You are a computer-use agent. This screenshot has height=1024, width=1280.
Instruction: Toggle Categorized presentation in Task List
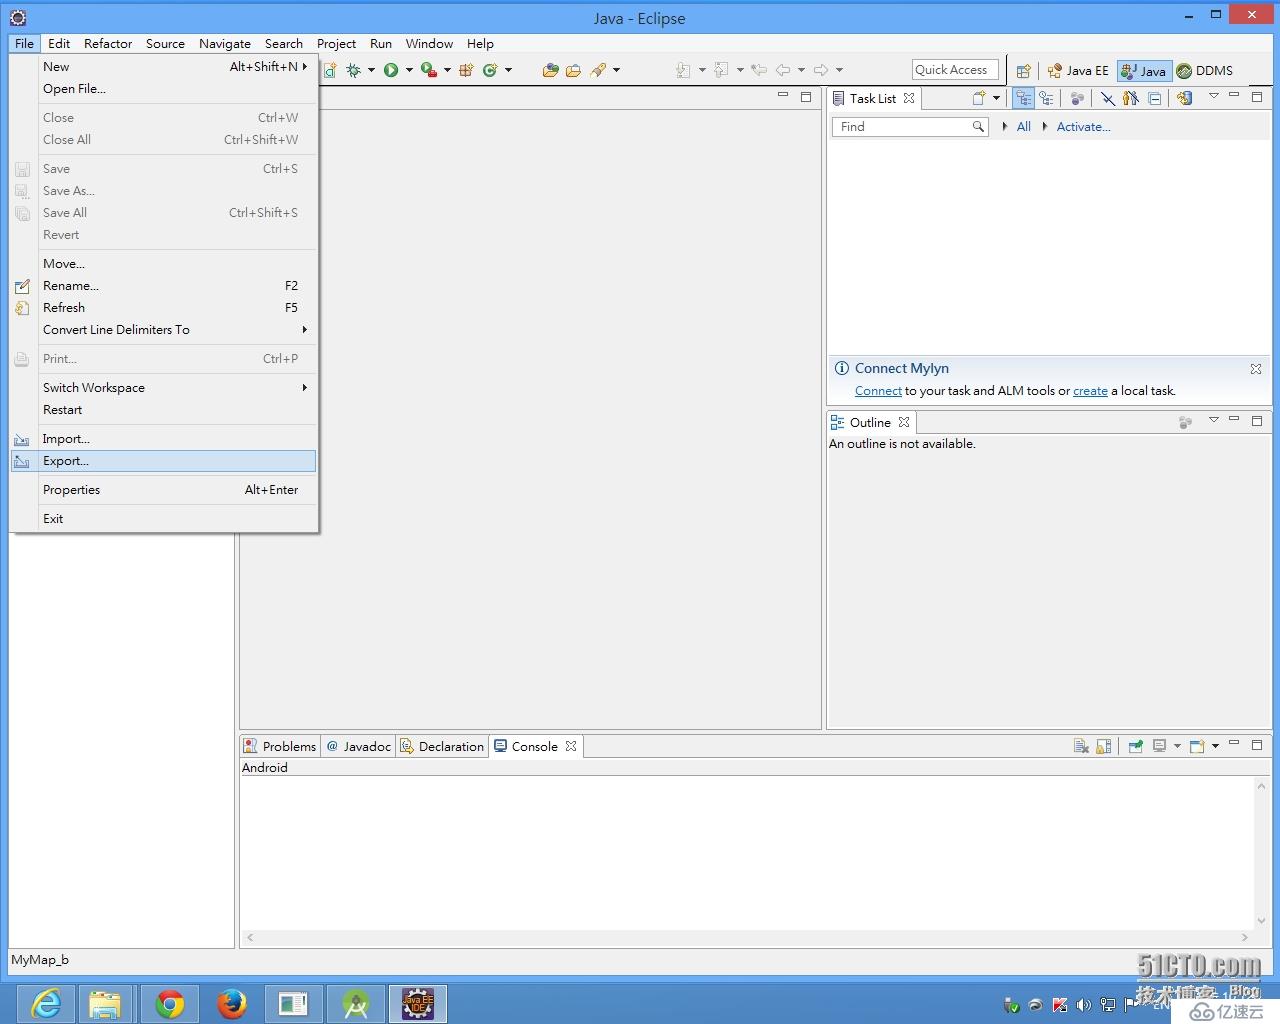(1023, 98)
